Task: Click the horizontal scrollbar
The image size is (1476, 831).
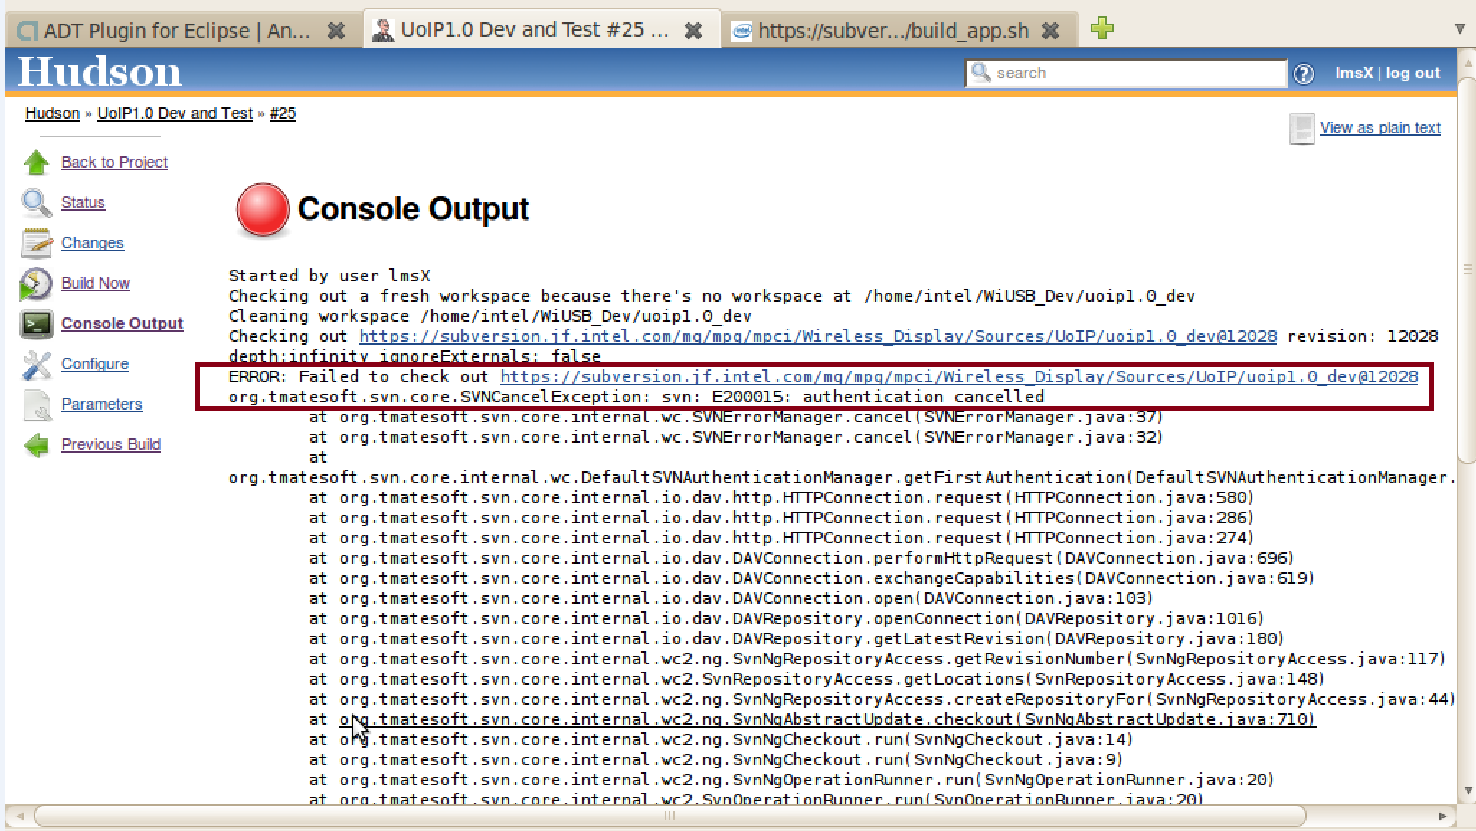Action: (670, 816)
